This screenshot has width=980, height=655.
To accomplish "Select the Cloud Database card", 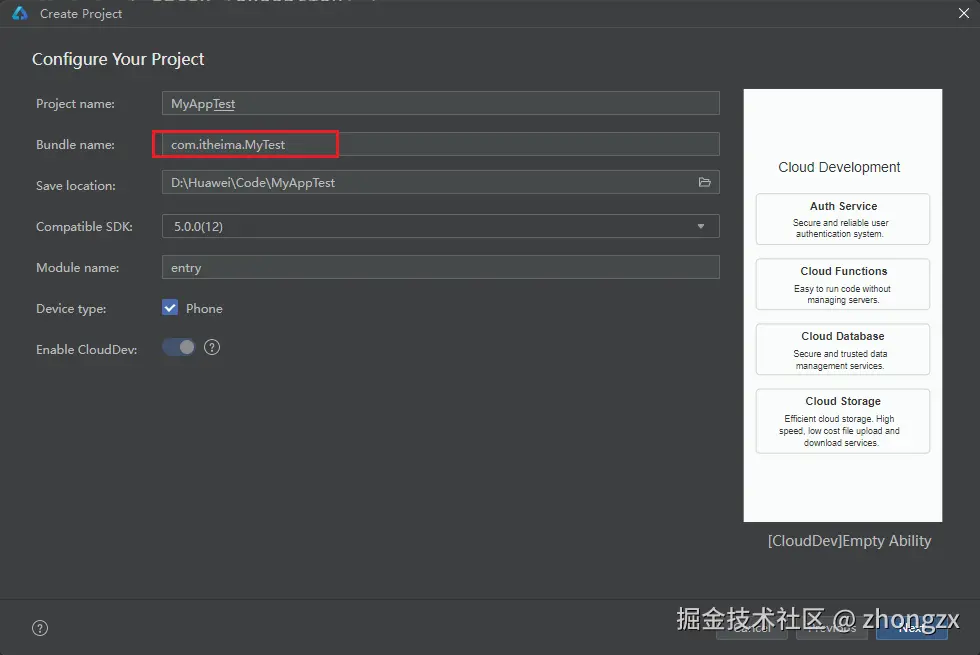I will pyautogui.click(x=842, y=349).
